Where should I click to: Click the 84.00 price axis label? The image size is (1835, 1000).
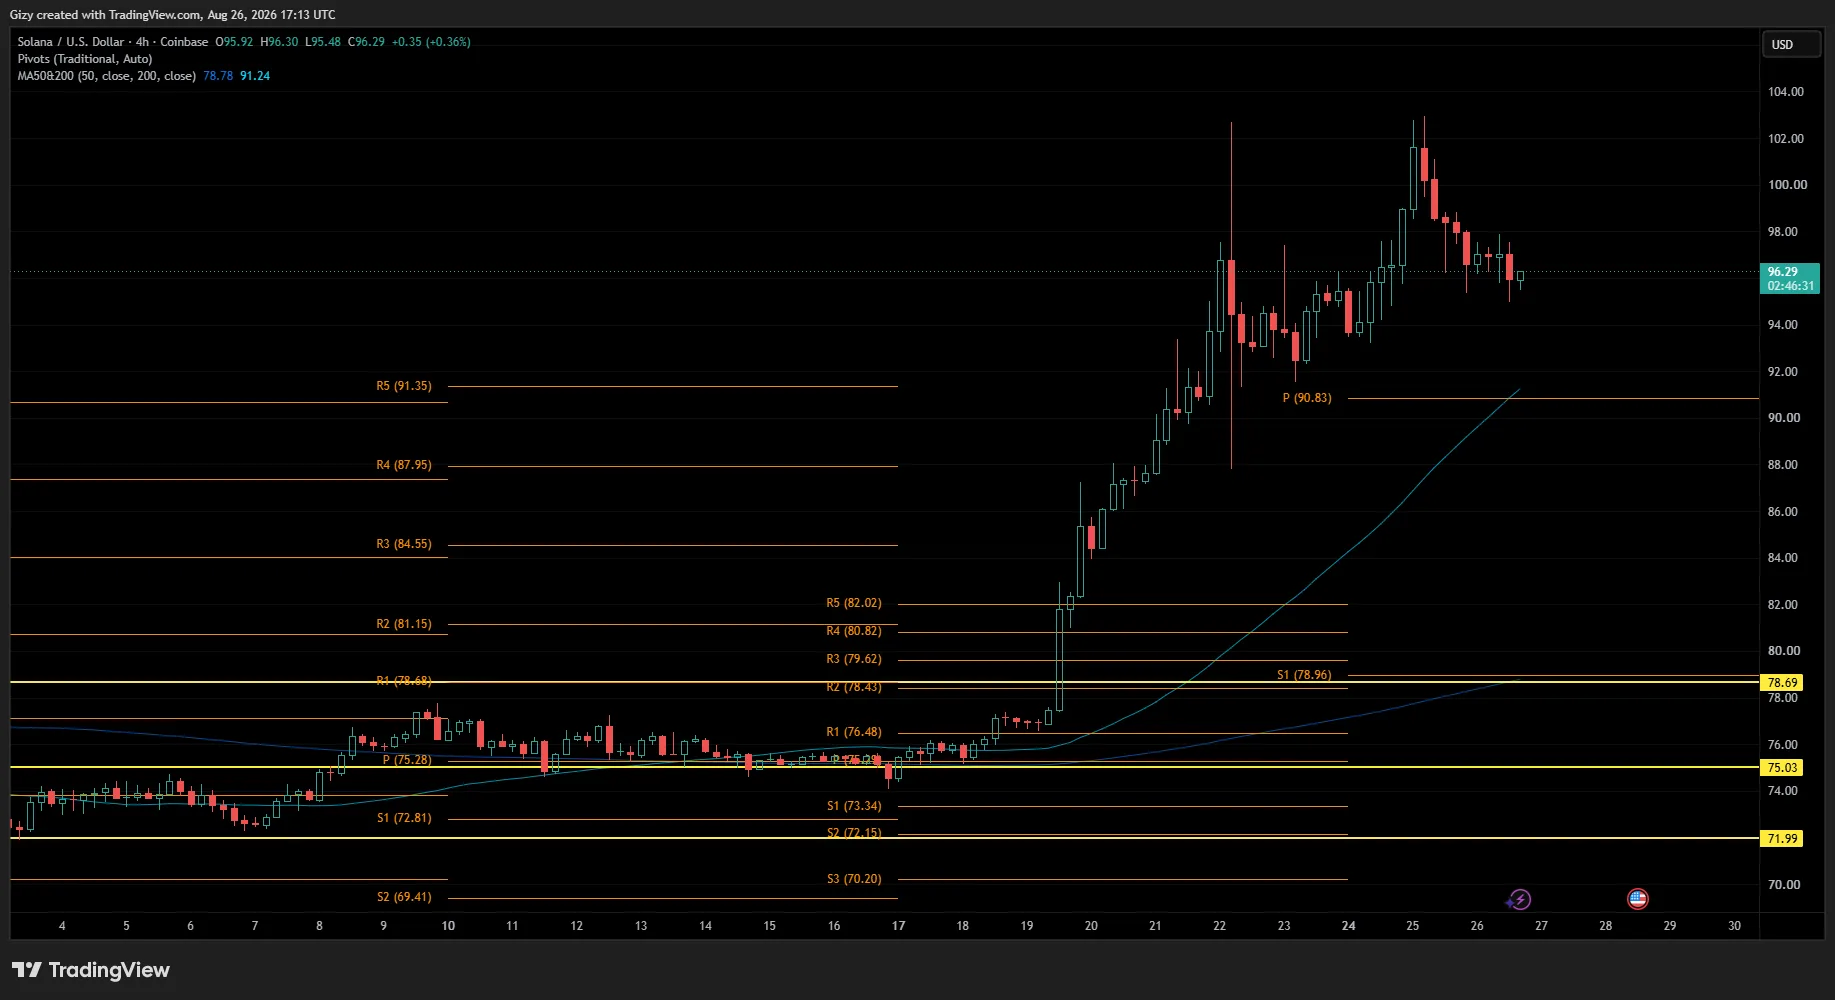1783,558
